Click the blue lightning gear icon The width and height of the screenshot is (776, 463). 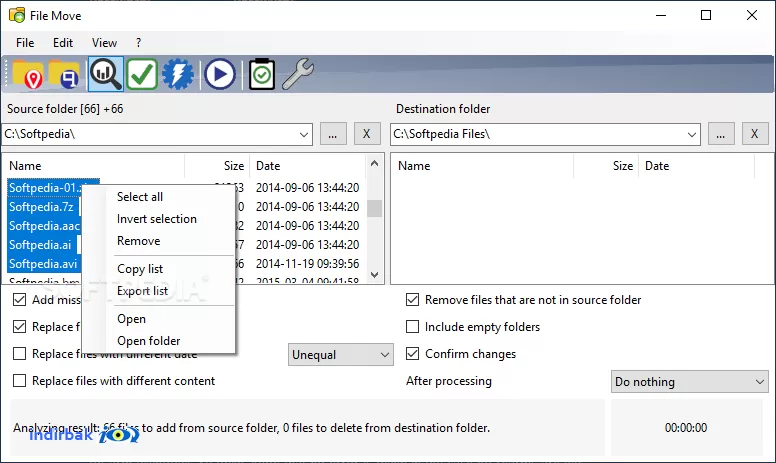[x=178, y=74]
